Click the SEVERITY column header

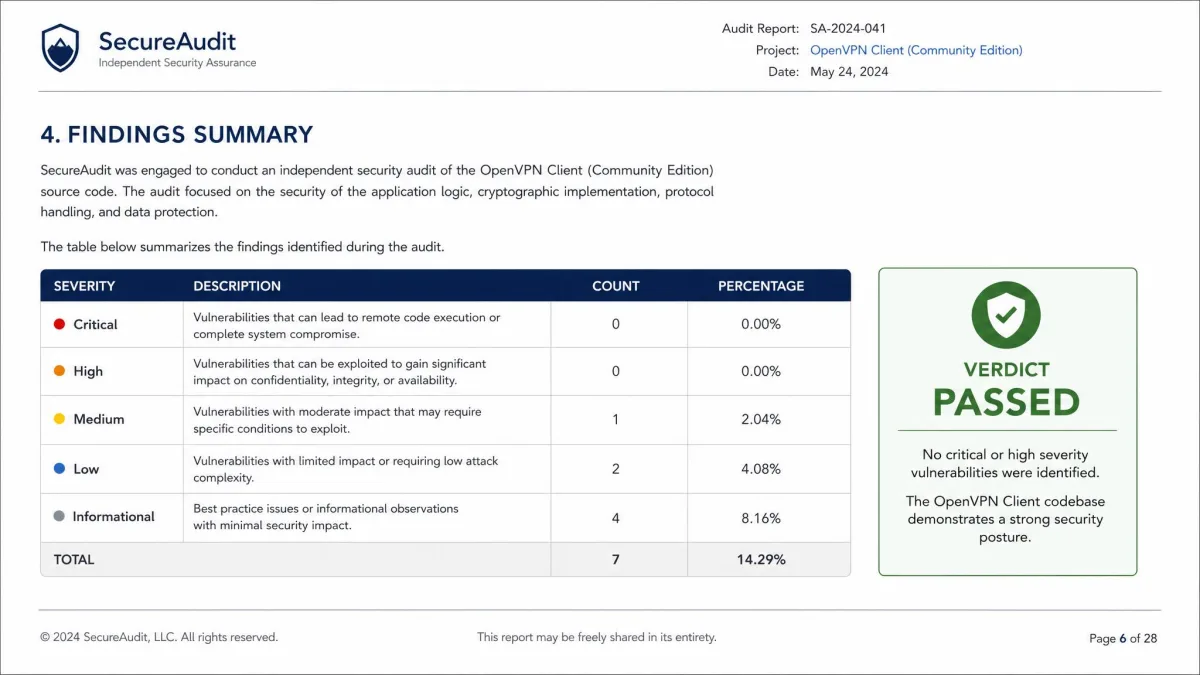click(84, 286)
